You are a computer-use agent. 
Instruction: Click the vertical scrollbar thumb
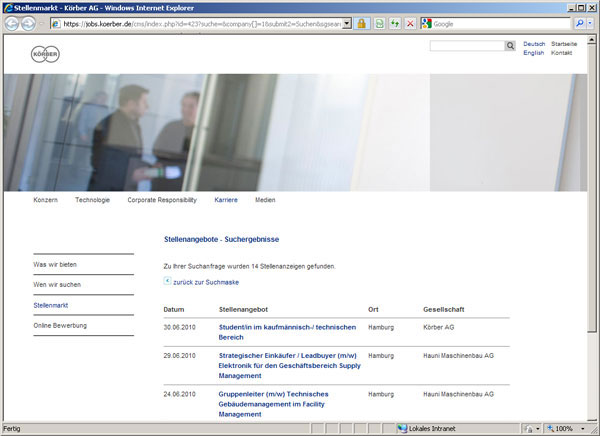pyautogui.click(x=592, y=188)
